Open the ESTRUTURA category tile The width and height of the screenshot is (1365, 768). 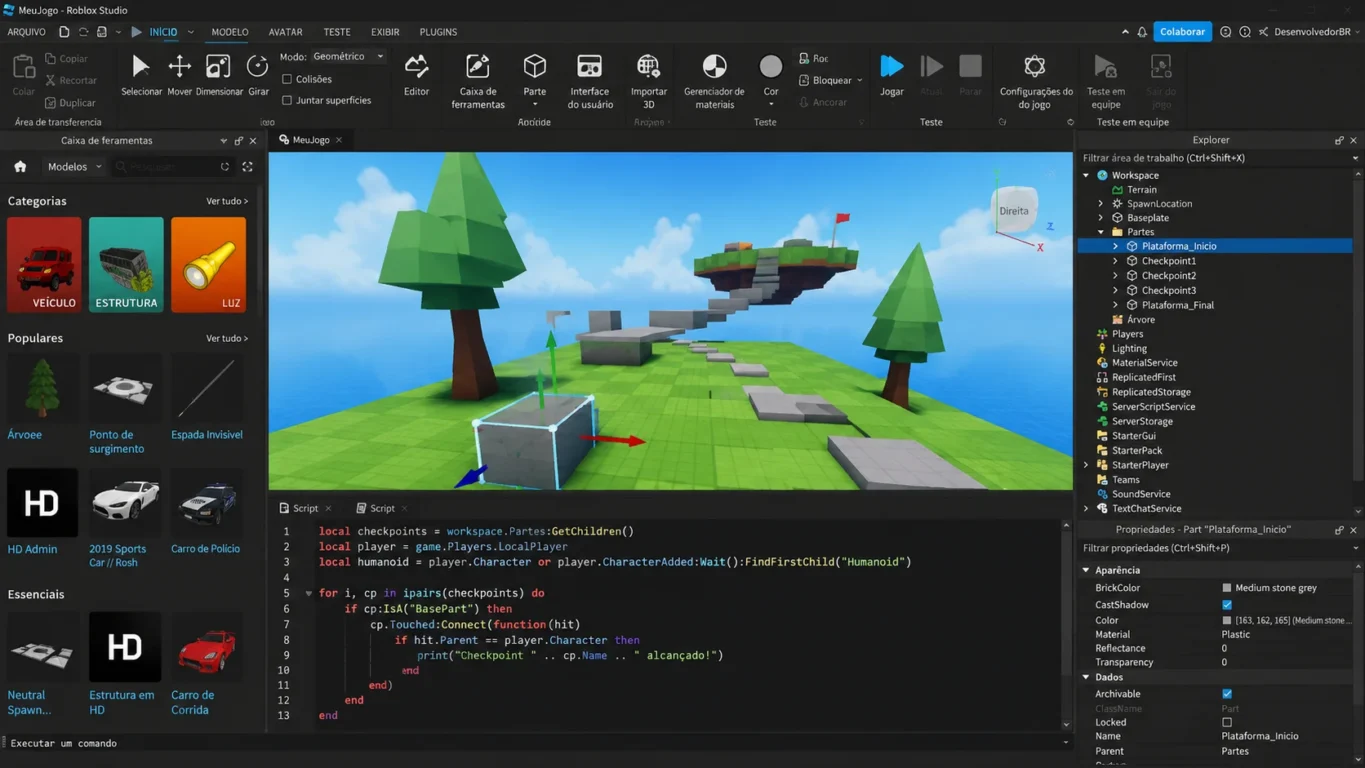[x=126, y=265]
